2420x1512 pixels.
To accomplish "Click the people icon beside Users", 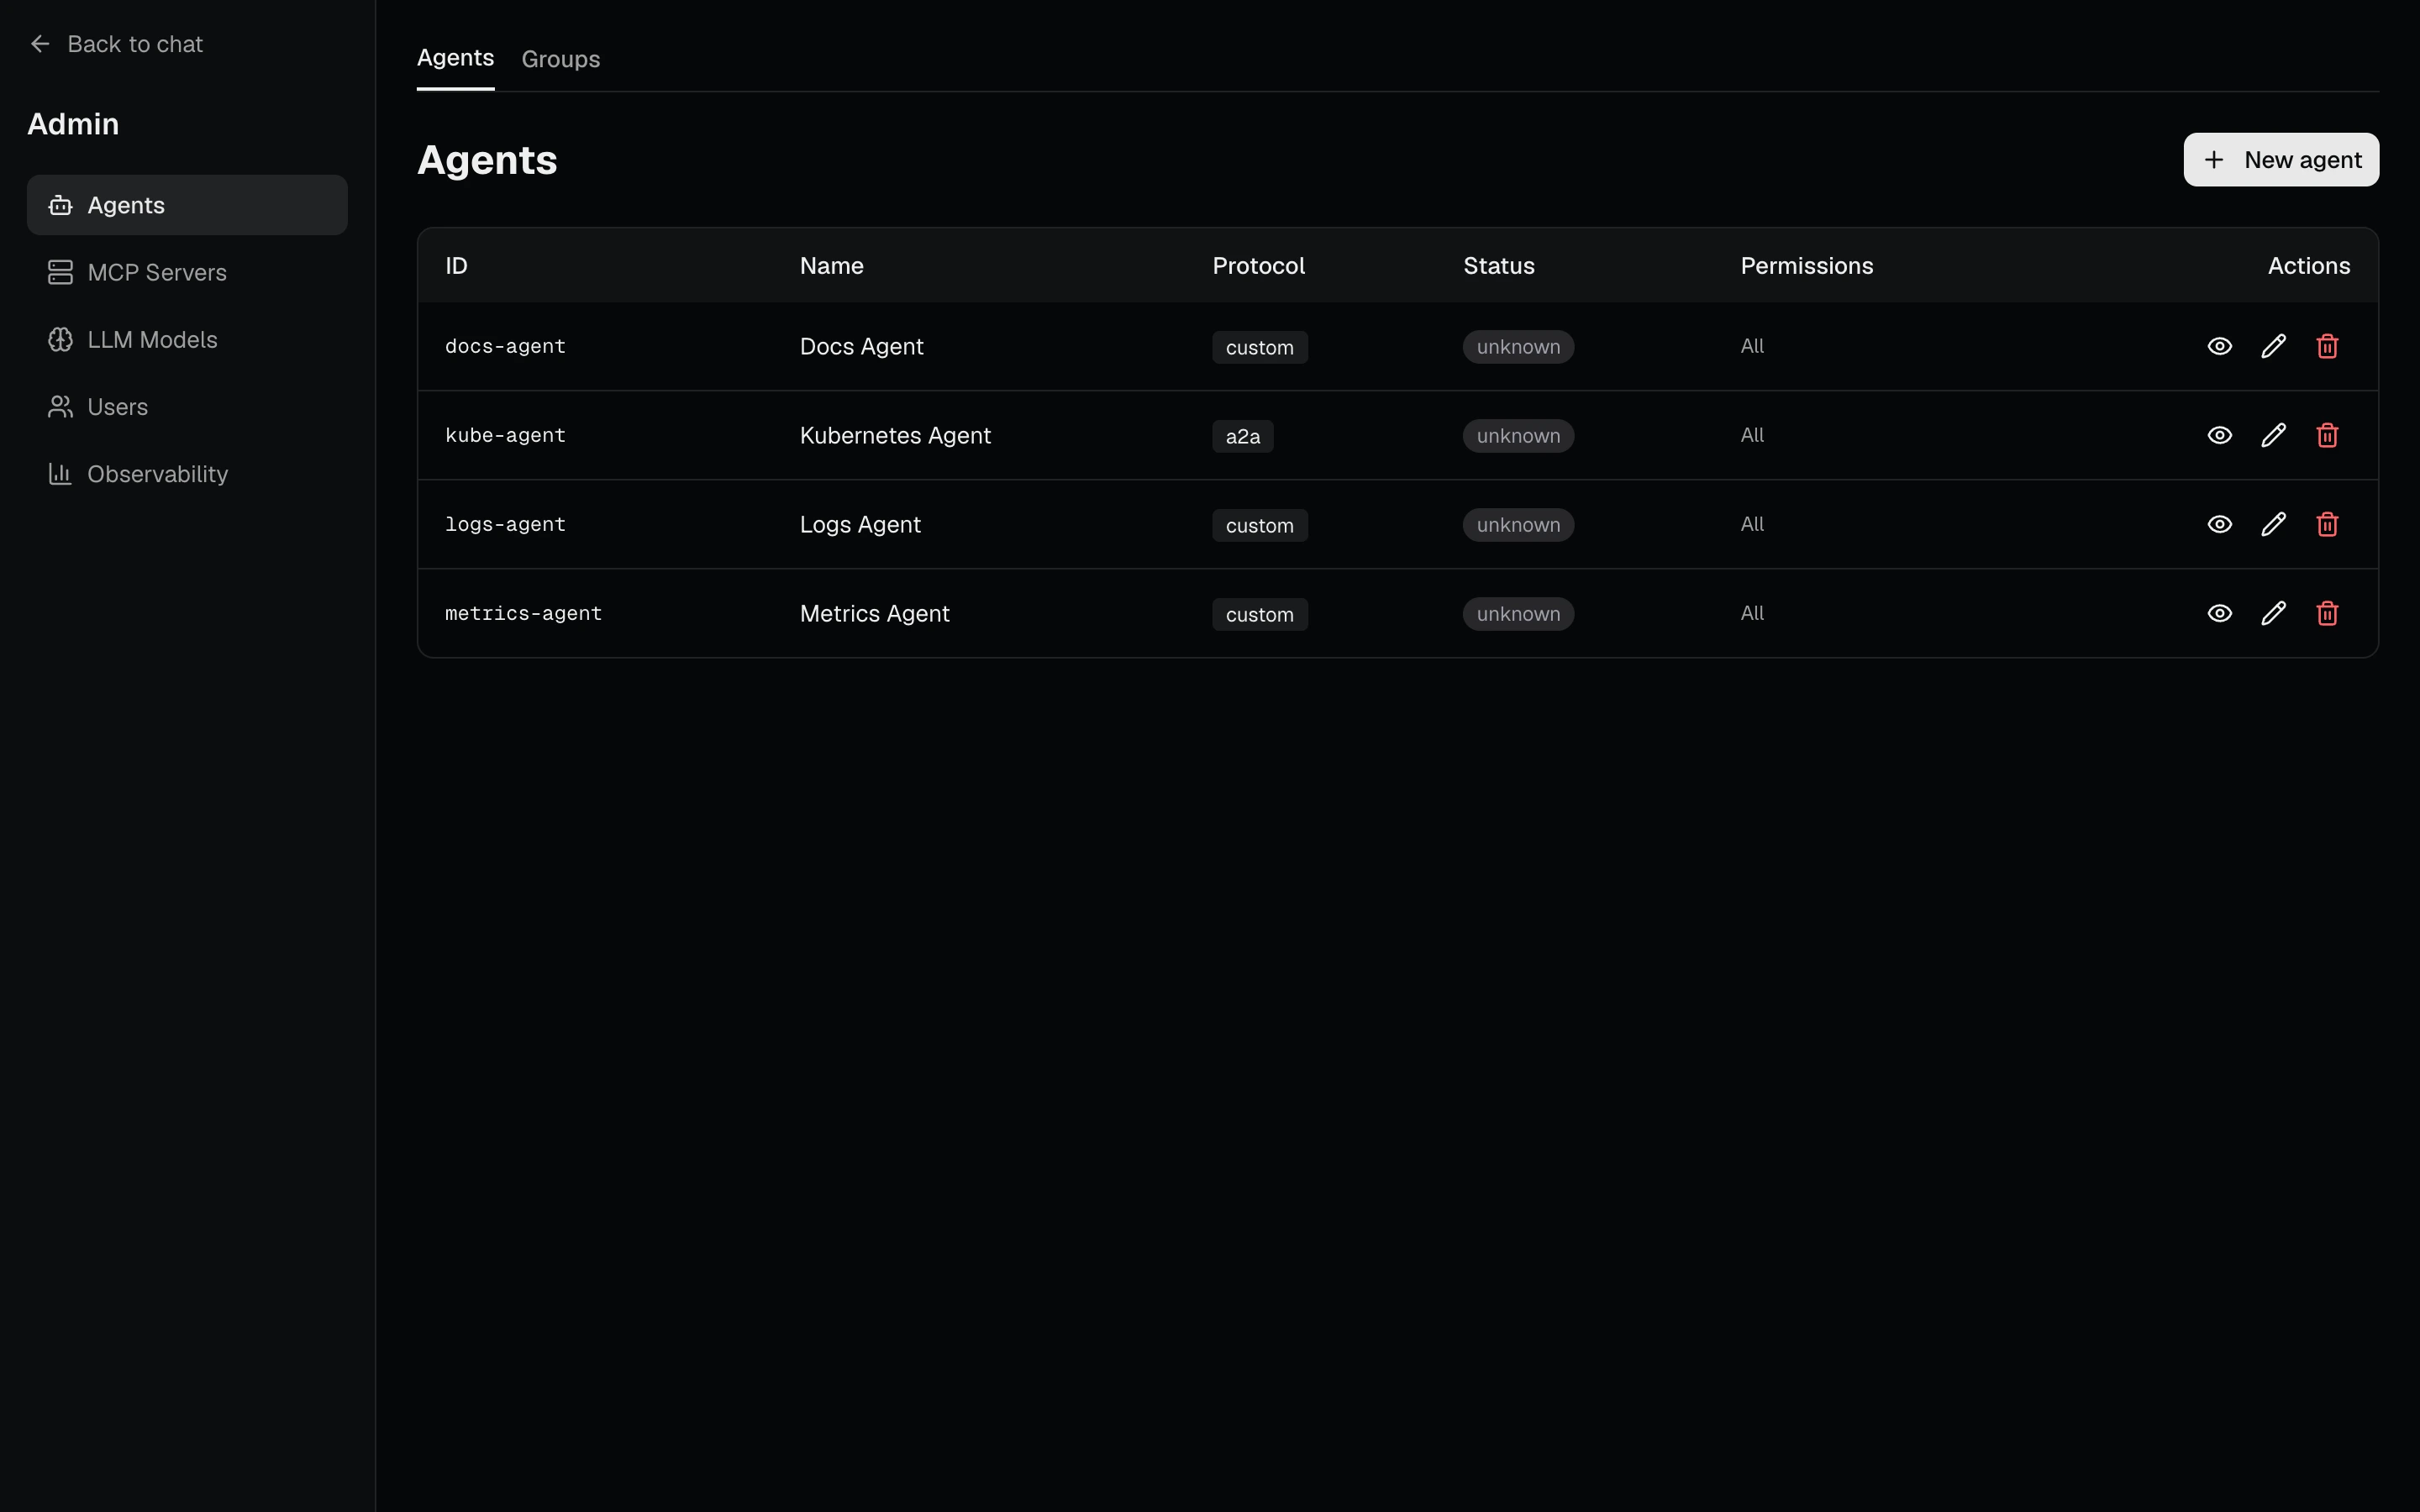I will (60, 406).
